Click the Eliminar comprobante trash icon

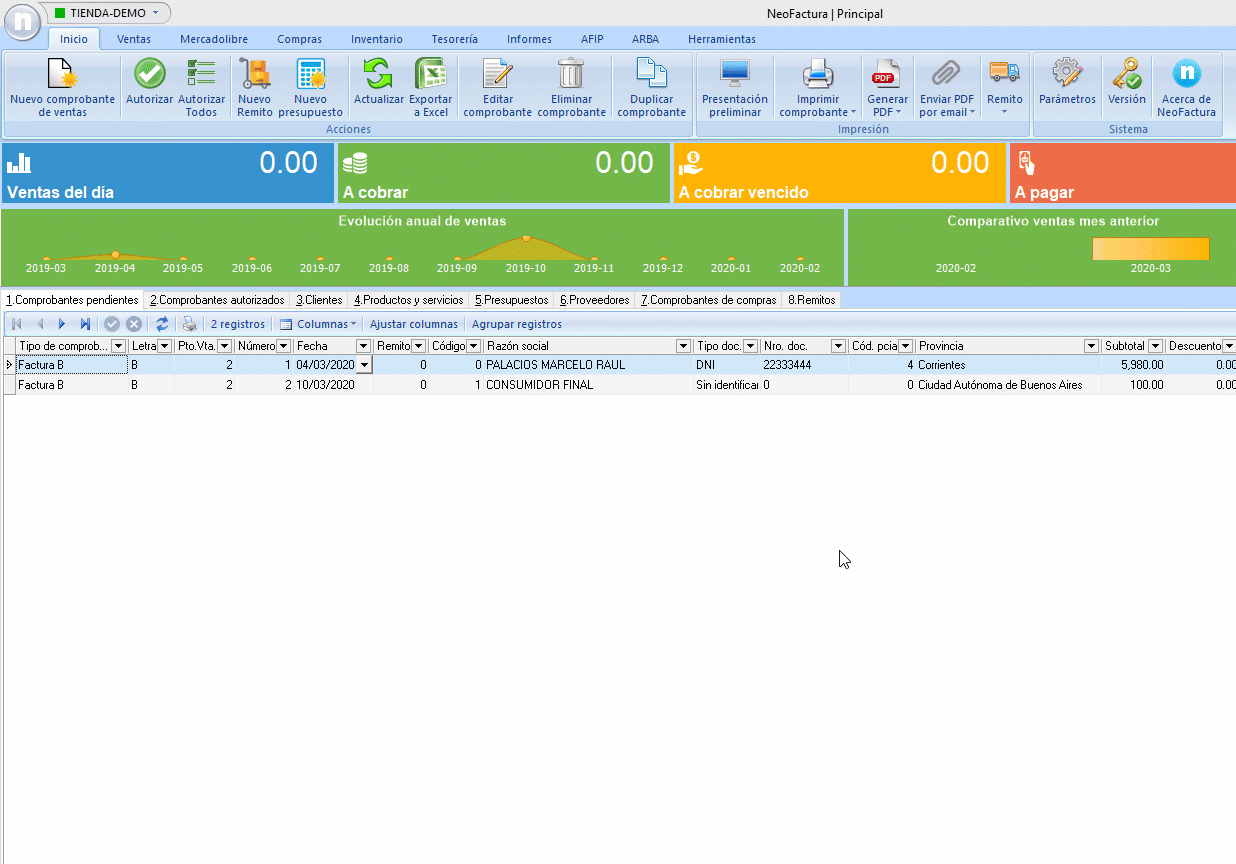tap(571, 75)
